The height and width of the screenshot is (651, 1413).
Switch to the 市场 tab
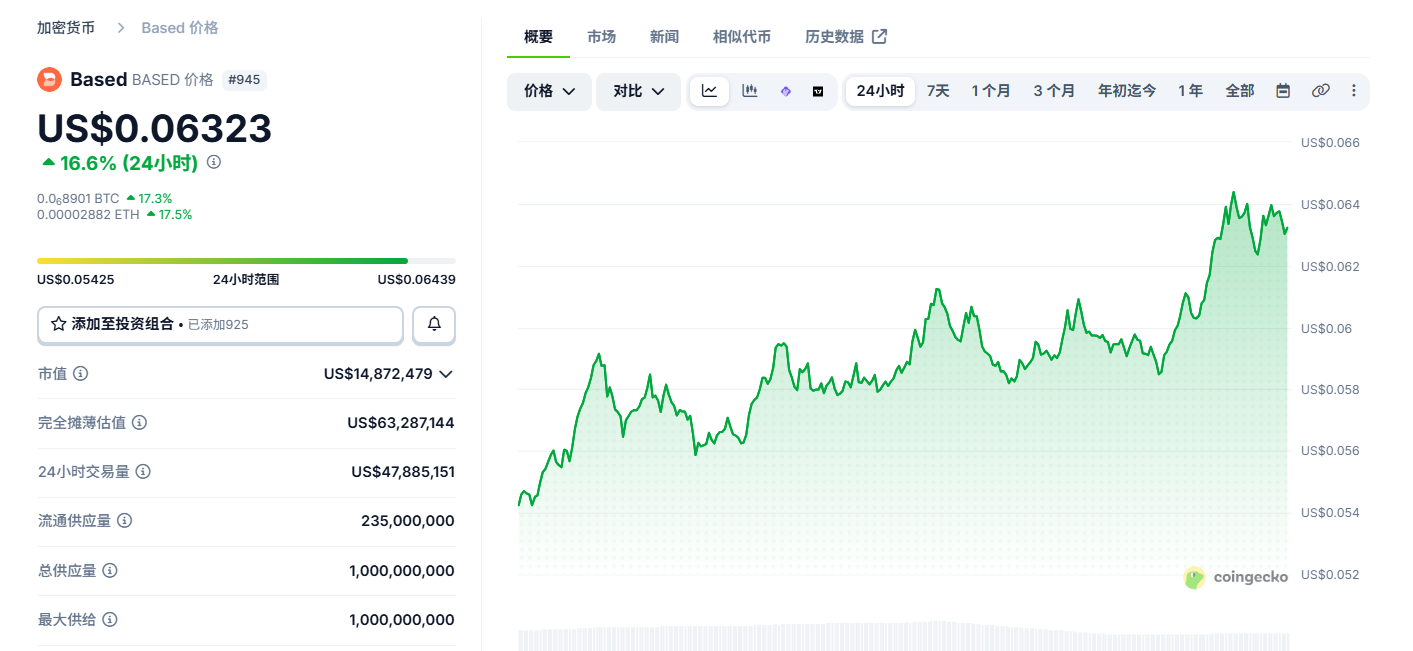pyautogui.click(x=601, y=37)
